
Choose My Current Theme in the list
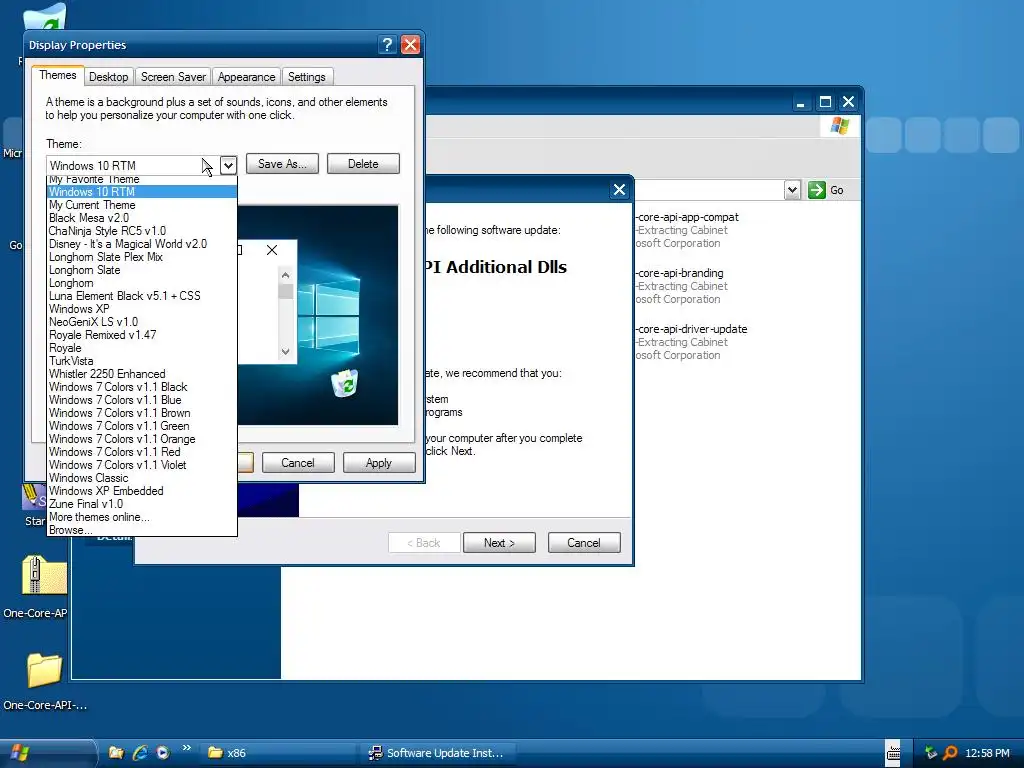[x=142, y=205]
